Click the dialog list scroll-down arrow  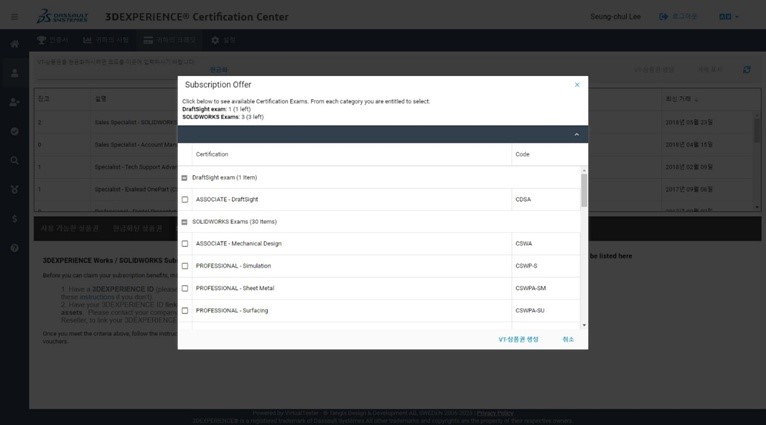click(584, 325)
